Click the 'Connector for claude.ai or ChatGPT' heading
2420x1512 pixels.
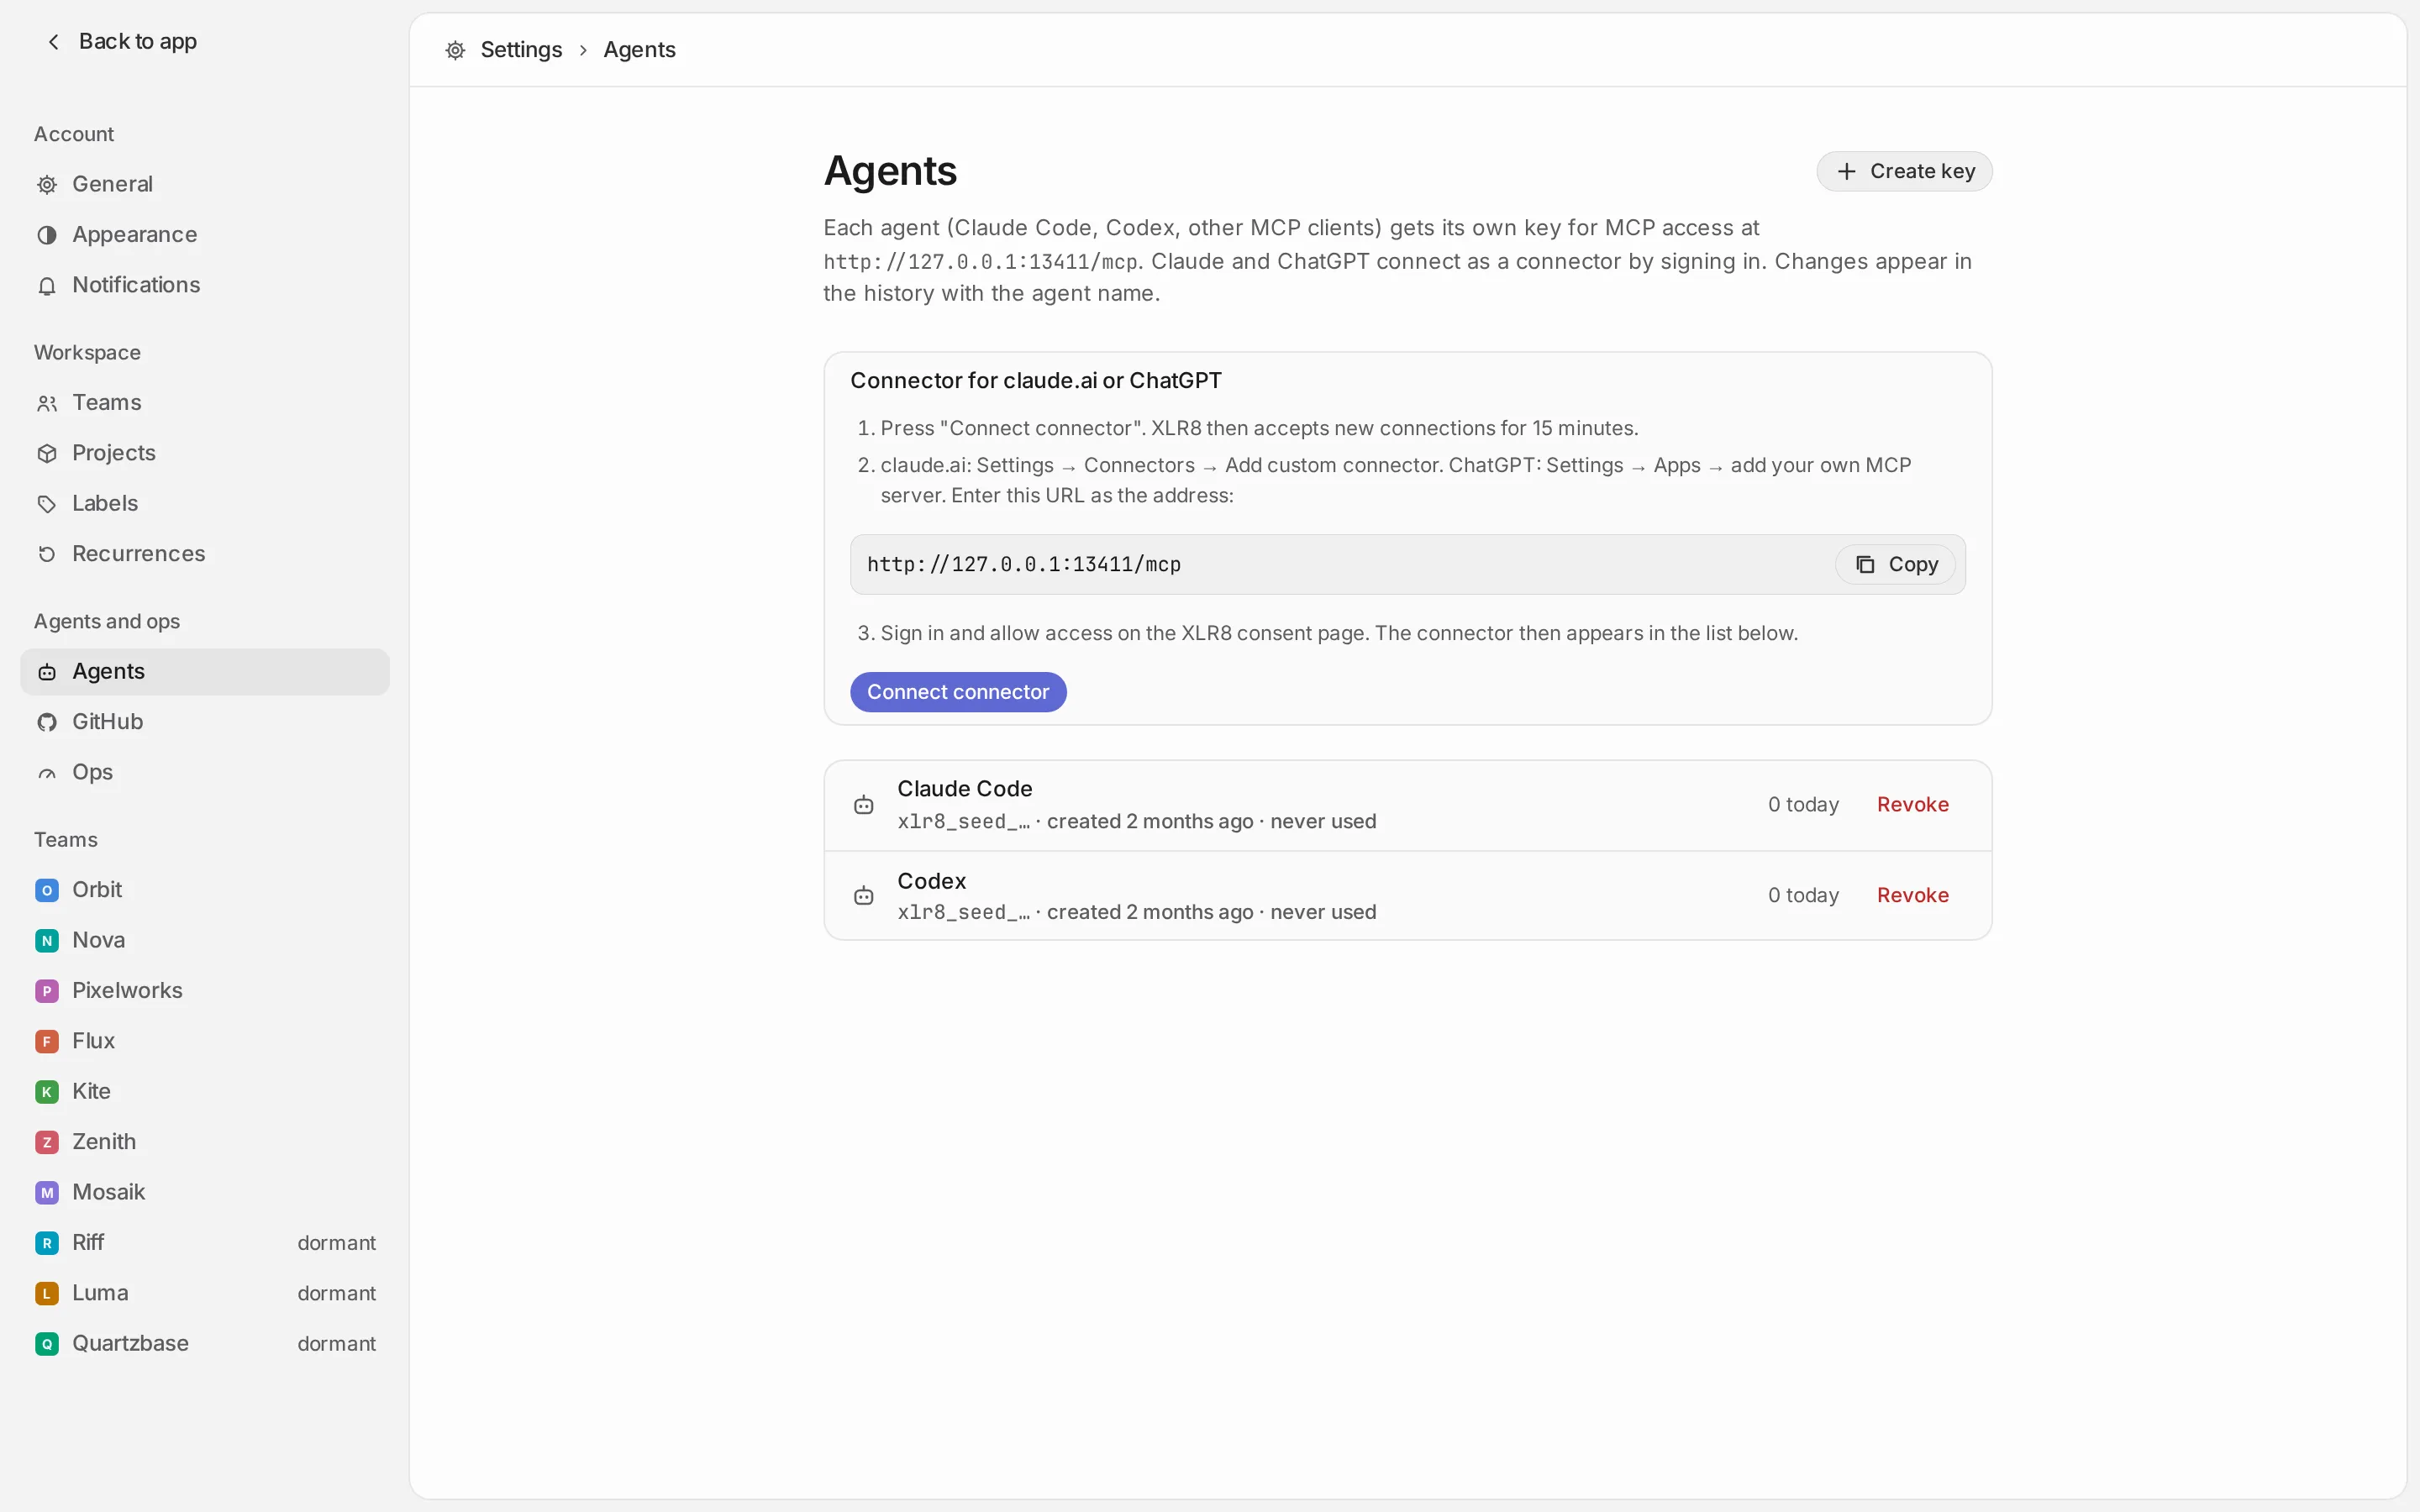(1035, 381)
